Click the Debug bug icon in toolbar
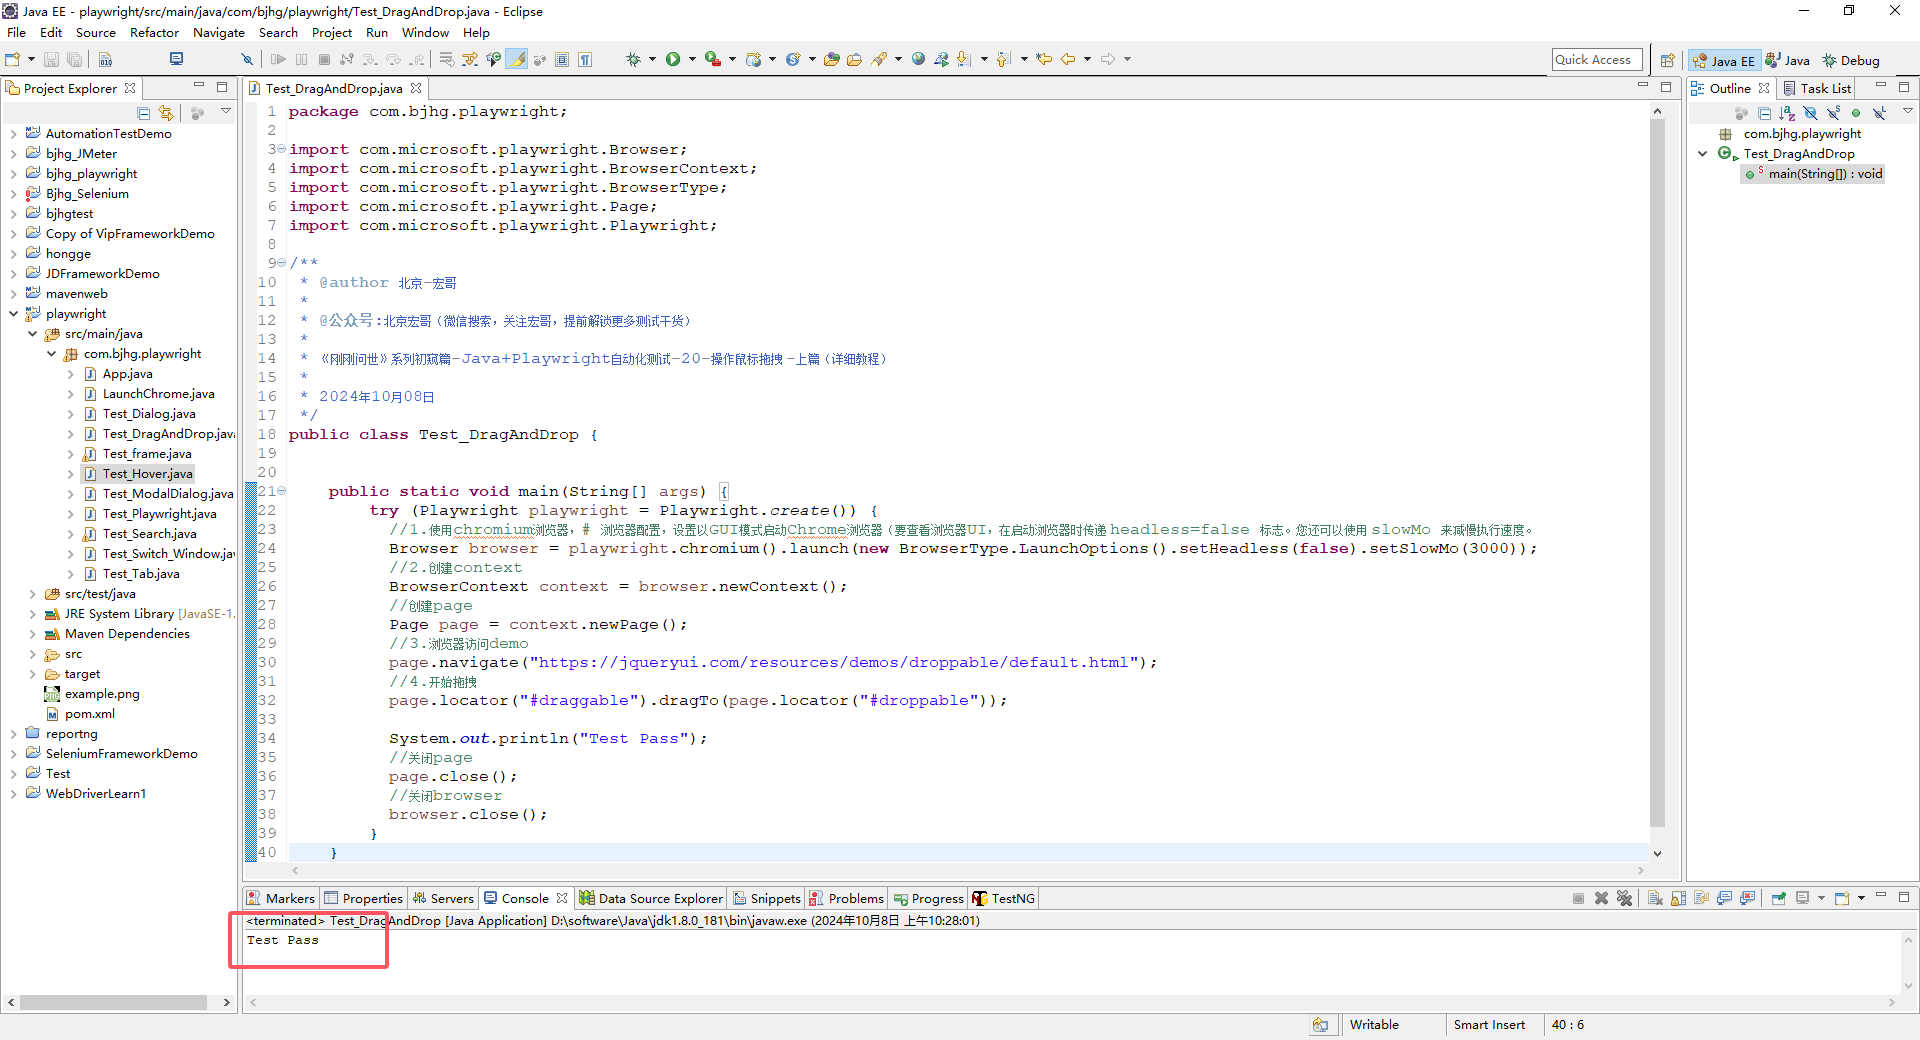The image size is (1920, 1040). click(633, 60)
